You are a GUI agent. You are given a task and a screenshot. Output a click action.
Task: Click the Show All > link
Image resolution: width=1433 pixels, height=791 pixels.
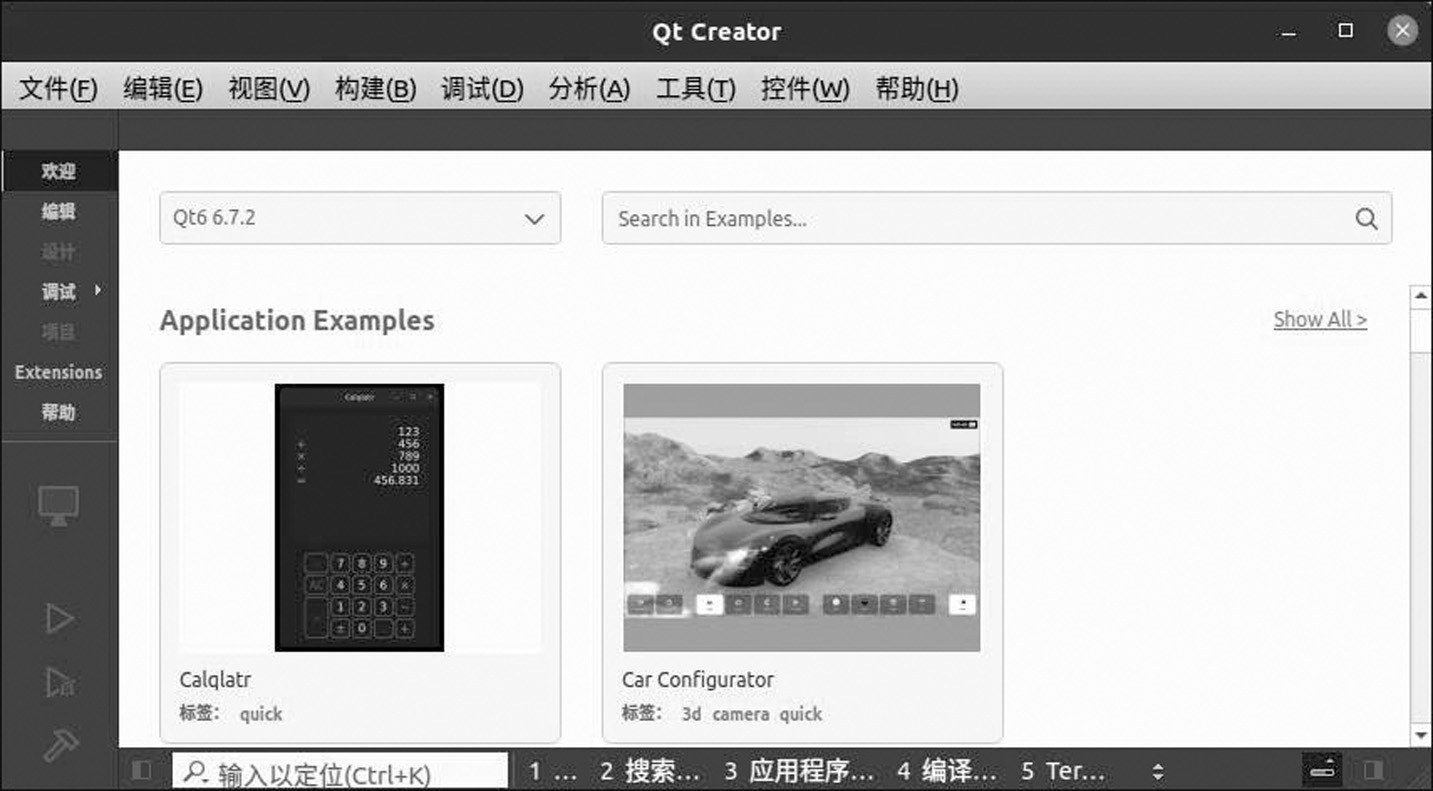pos(1320,320)
